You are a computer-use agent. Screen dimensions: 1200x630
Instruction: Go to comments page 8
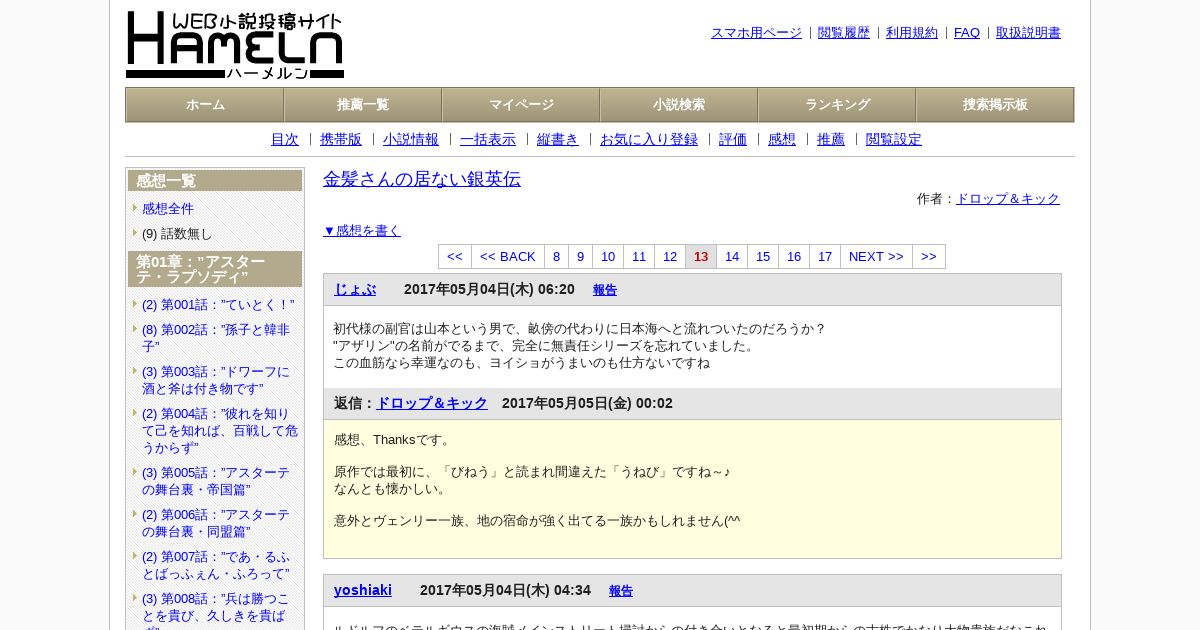tap(557, 257)
